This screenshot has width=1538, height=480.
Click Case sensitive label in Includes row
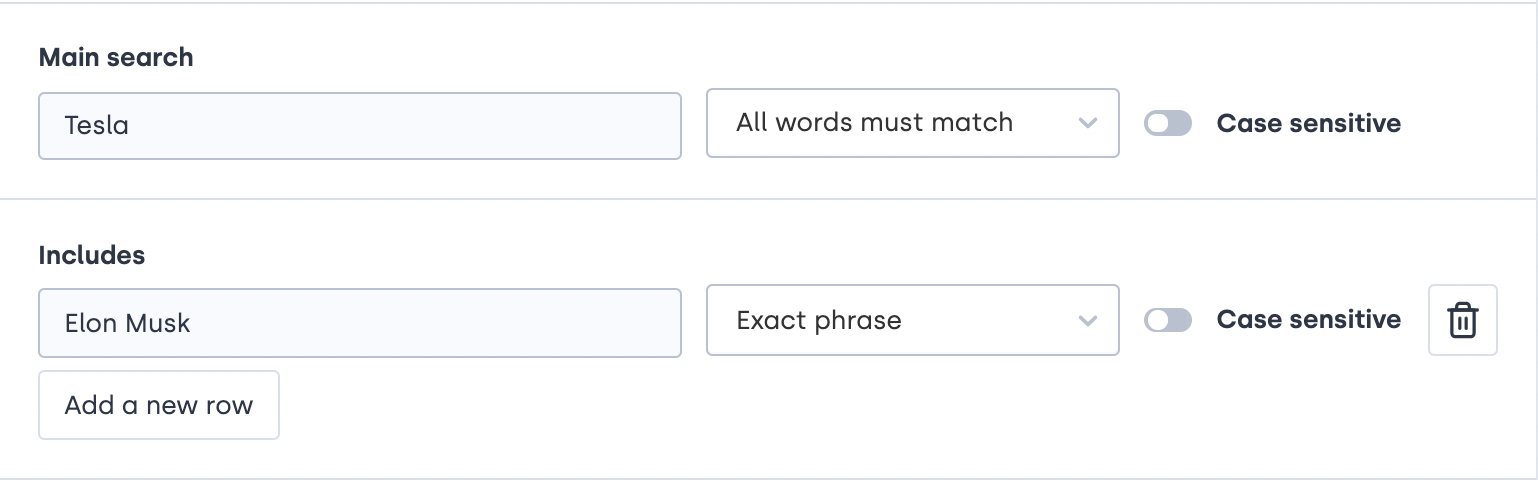tap(1308, 320)
